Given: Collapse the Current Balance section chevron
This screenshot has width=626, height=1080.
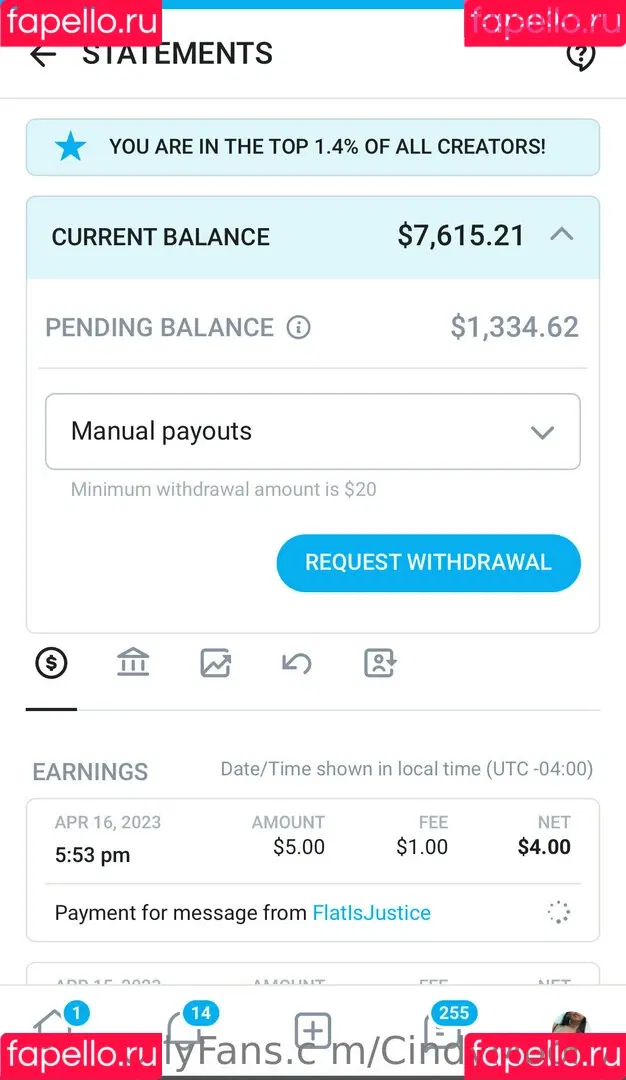Looking at the screenshot, I should (x=562, y=235).
